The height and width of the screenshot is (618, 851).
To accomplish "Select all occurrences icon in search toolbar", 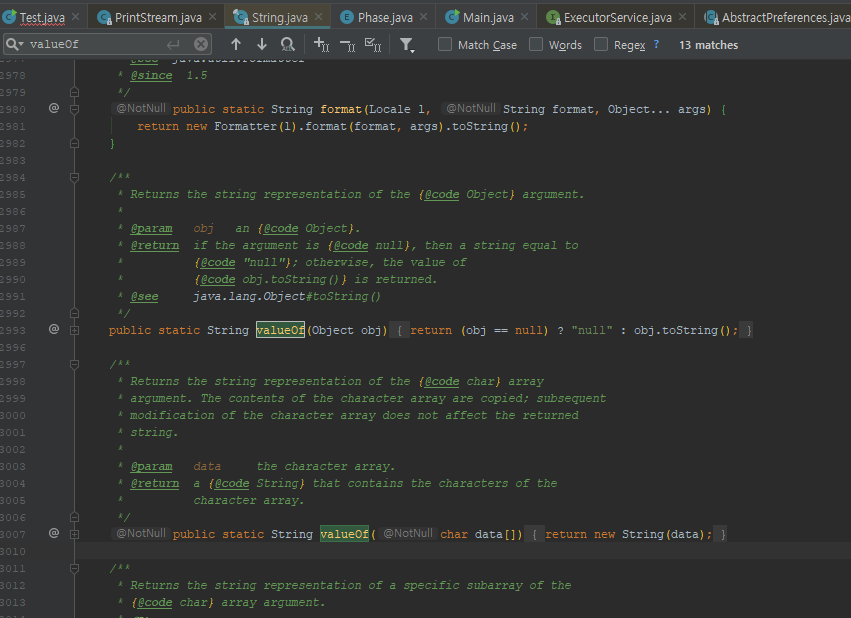I will (373, 44).
